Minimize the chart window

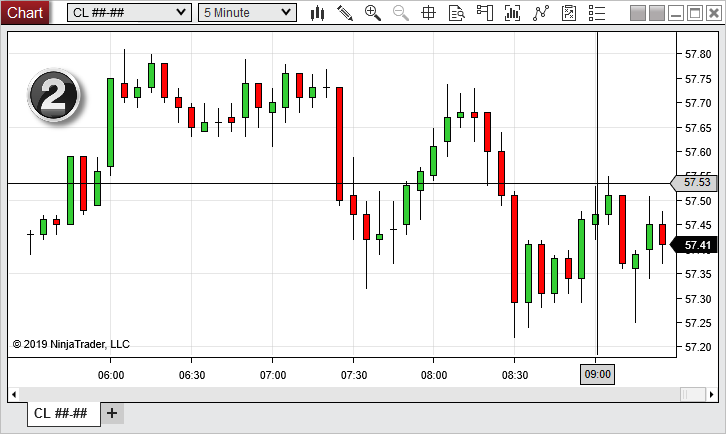676,13
